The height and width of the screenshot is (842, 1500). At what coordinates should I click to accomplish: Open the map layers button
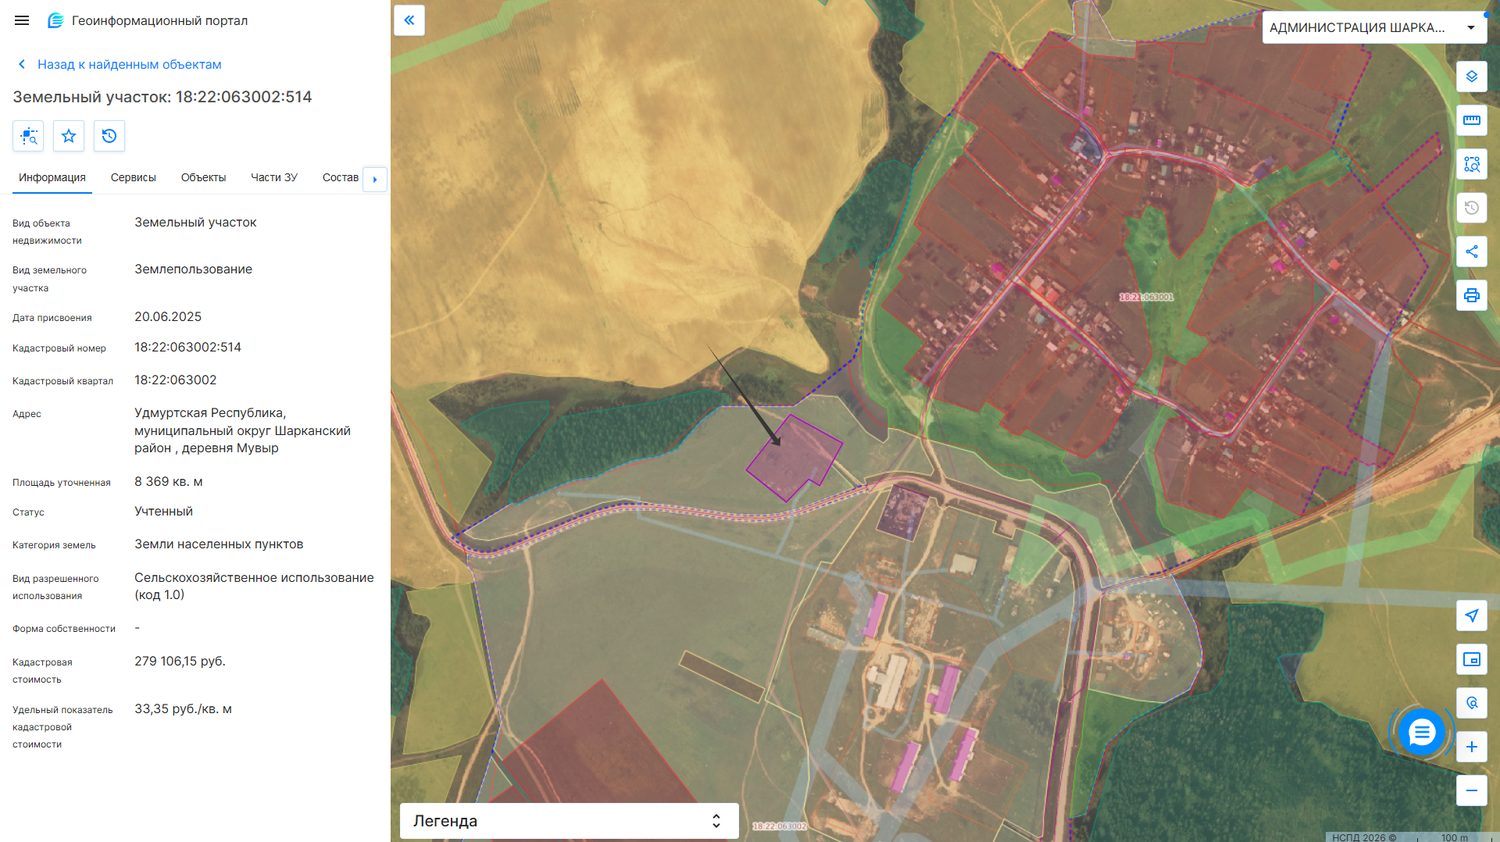pyautogui.click(x=1471, y=76)
